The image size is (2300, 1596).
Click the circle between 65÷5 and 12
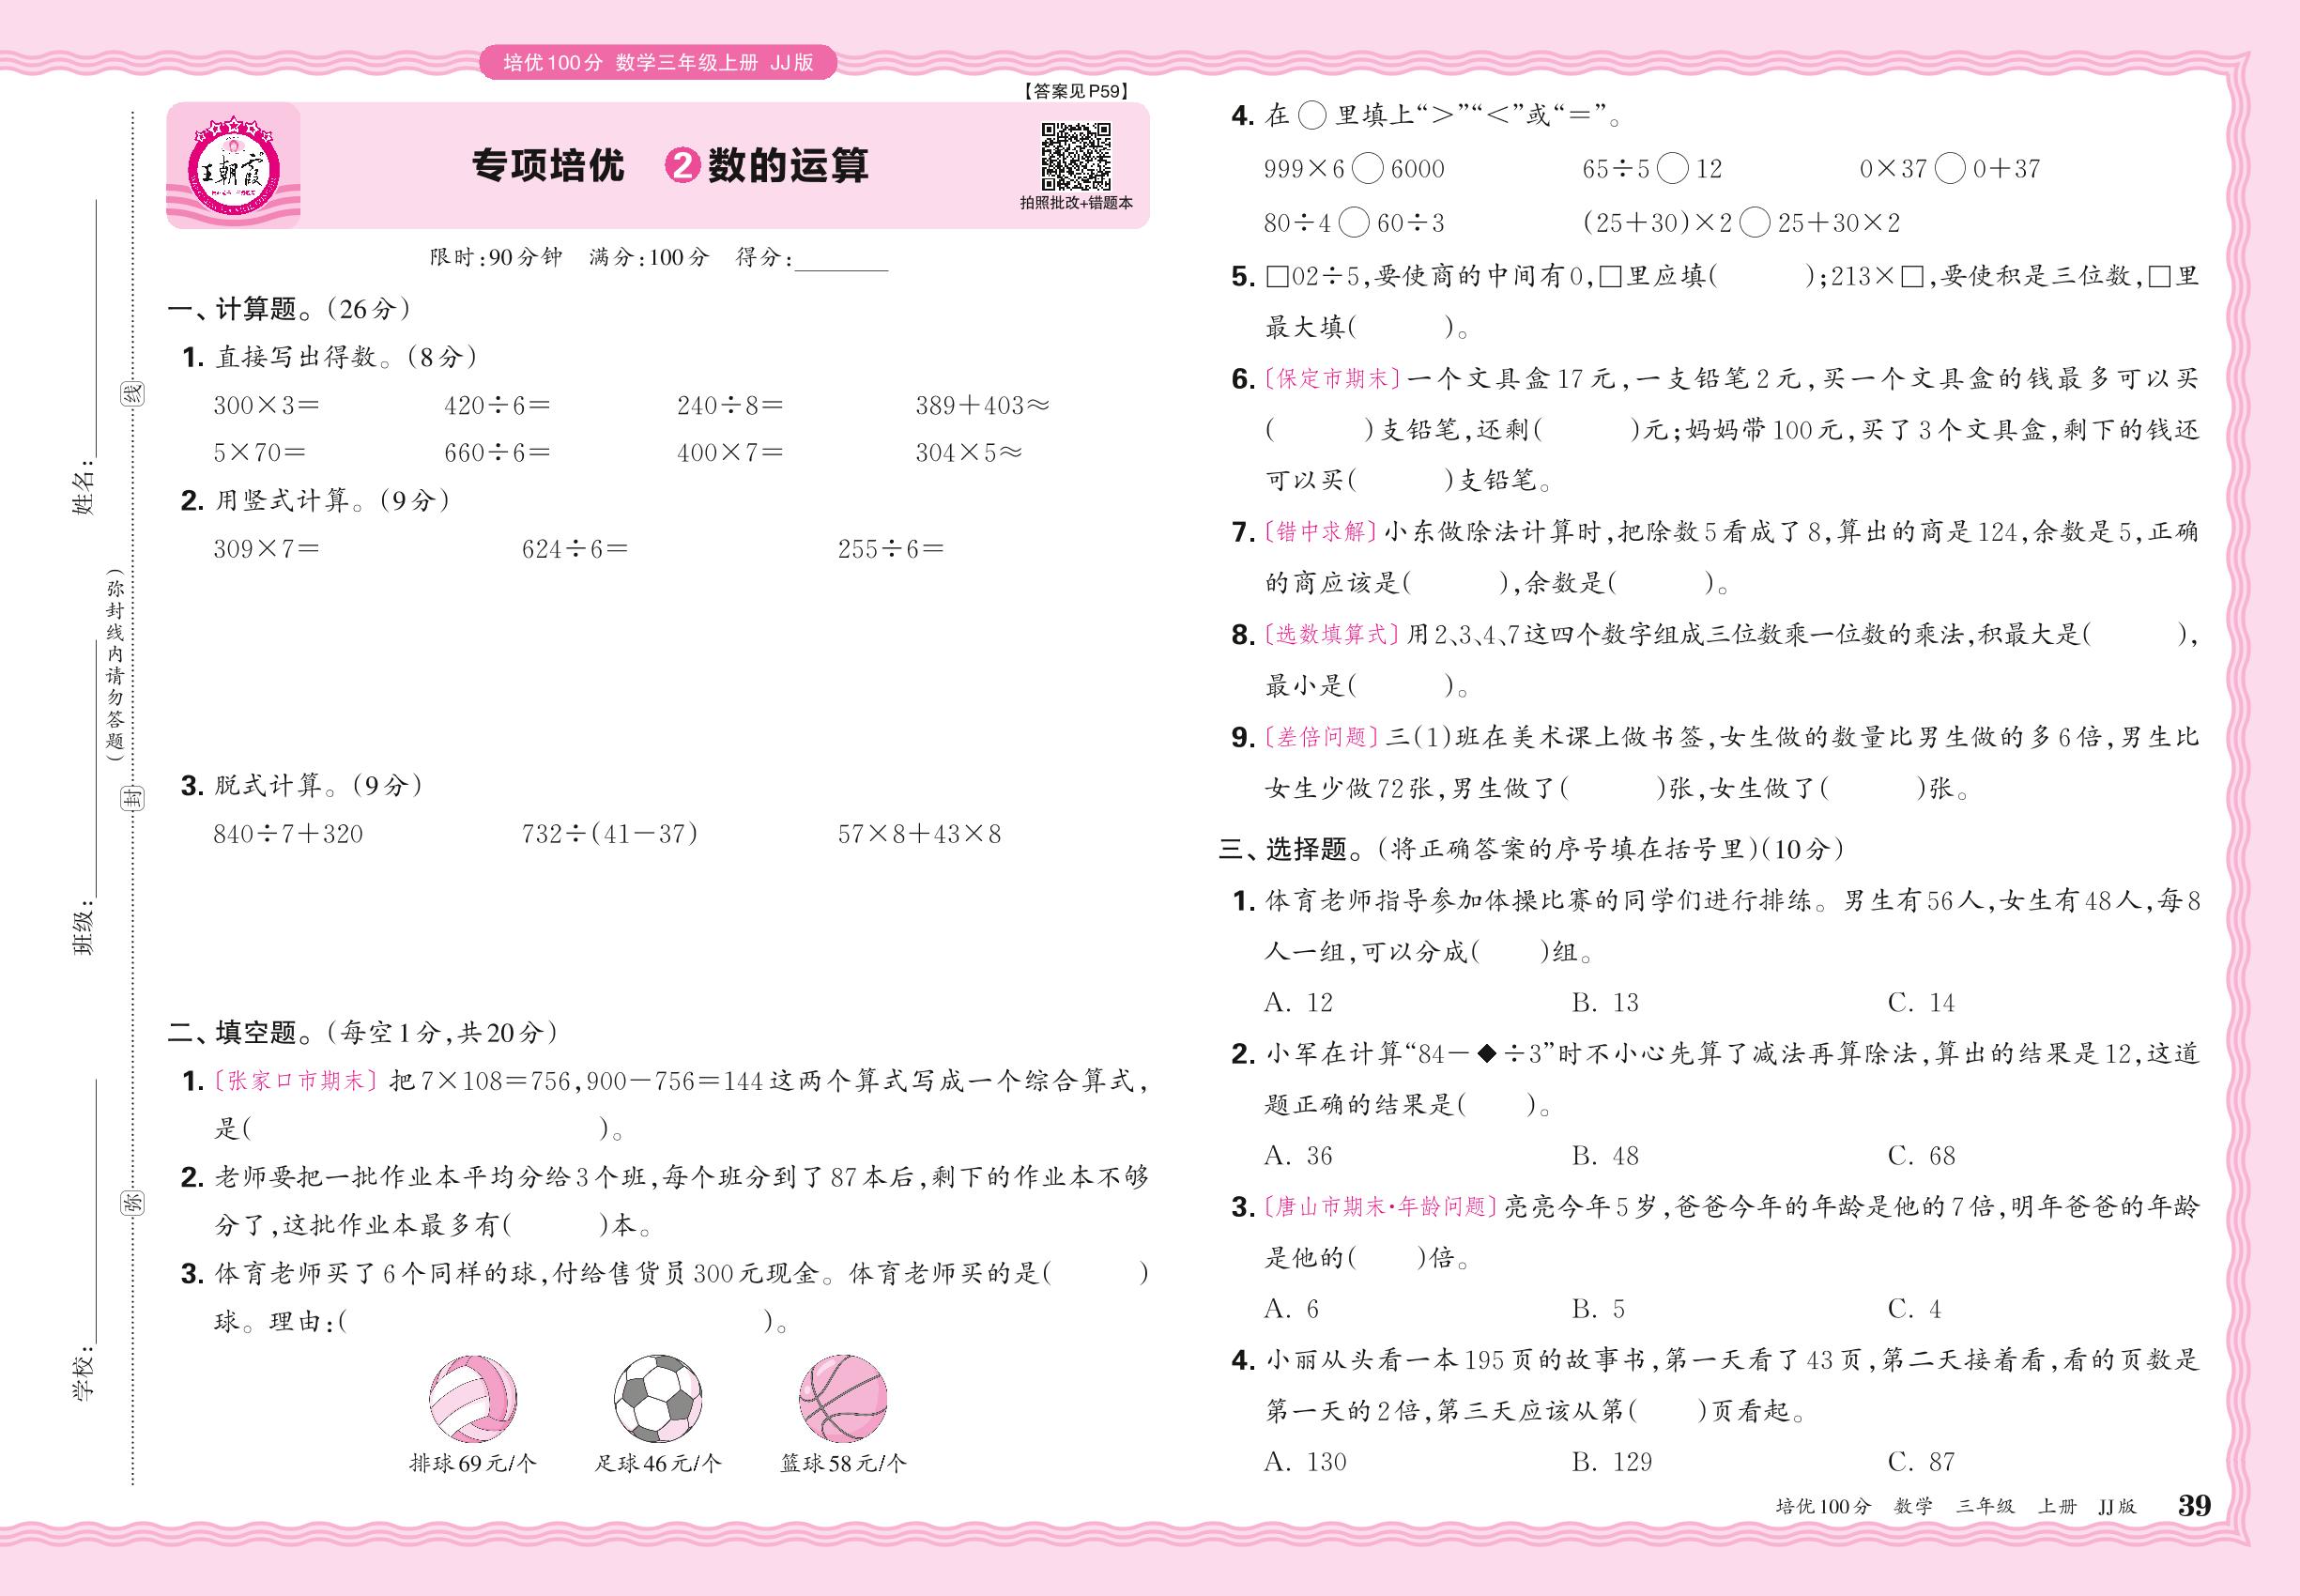1672,169
